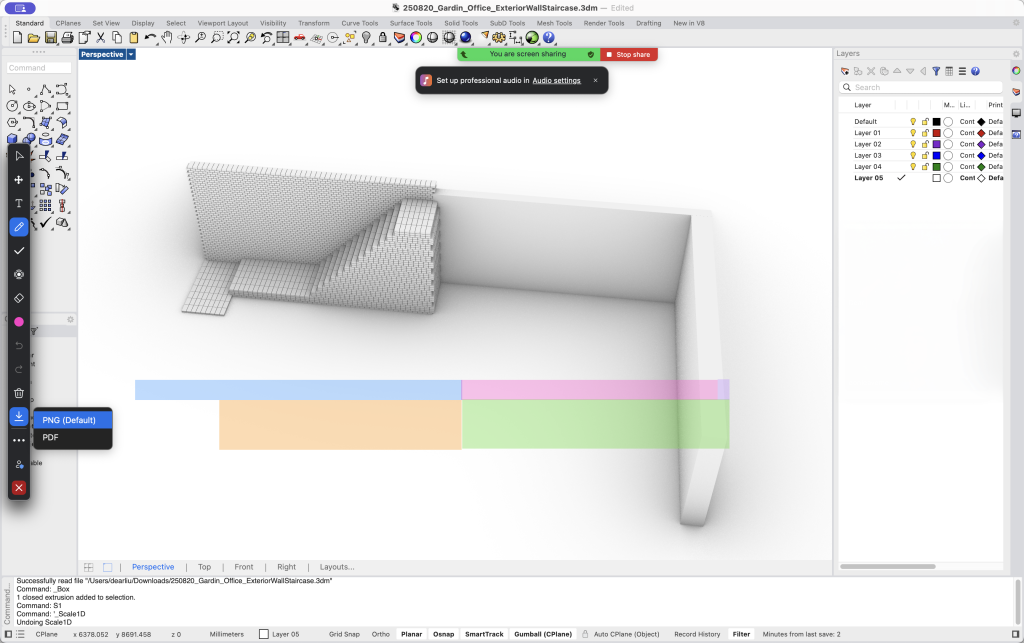Click the Undo arrow in Standard toolbar
1024x643 pixels.
point(149,38)
